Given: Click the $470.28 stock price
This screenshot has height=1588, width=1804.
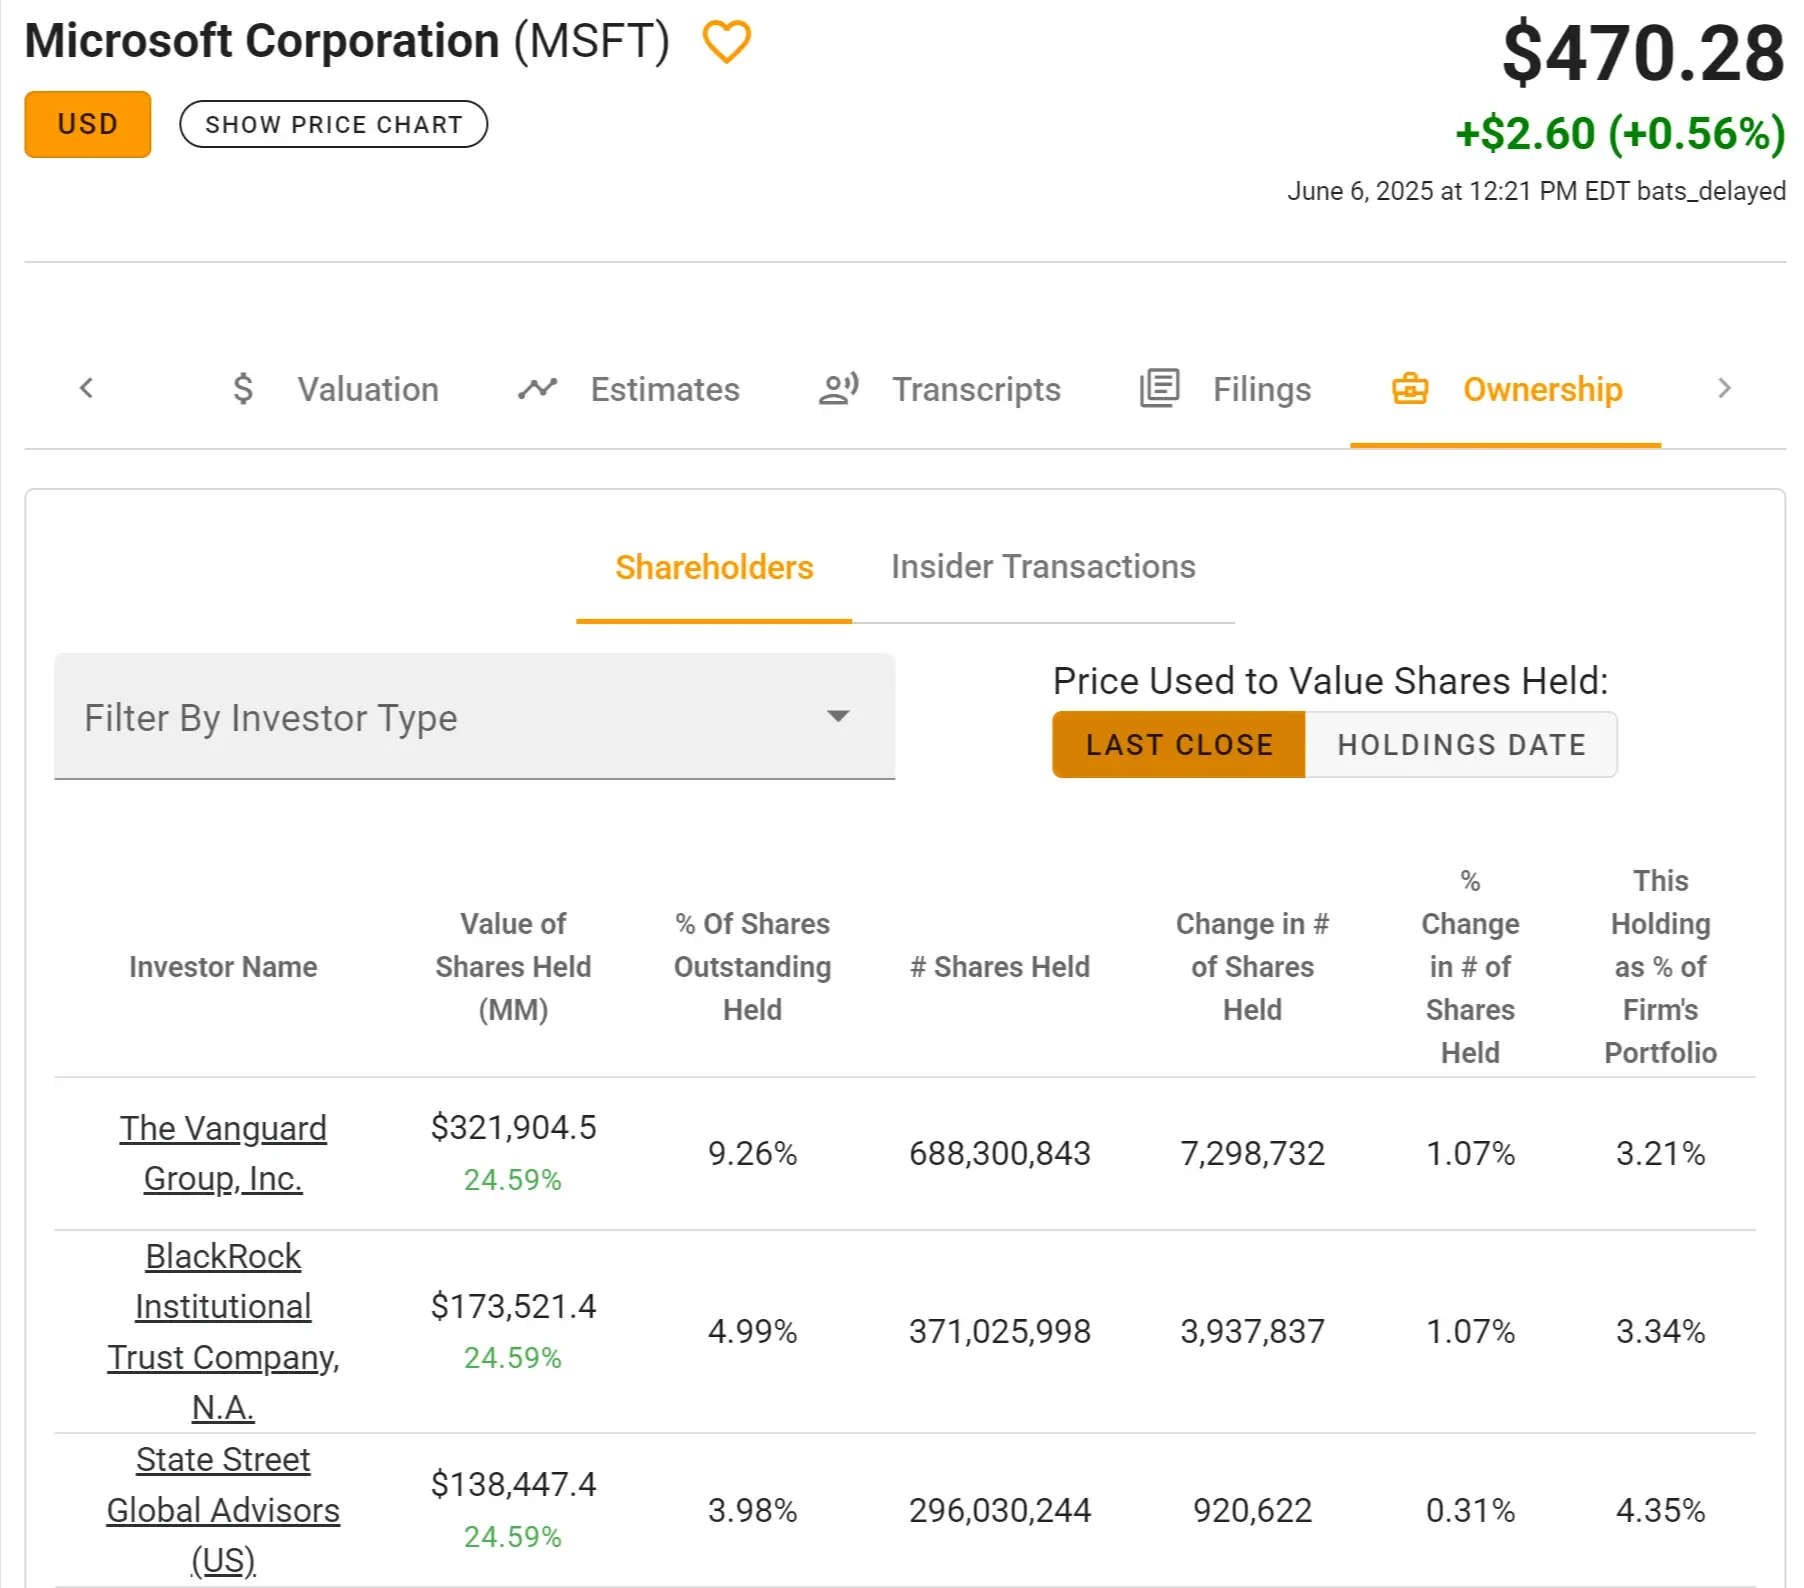Looking at the screenshot, I should point(1643,53).
